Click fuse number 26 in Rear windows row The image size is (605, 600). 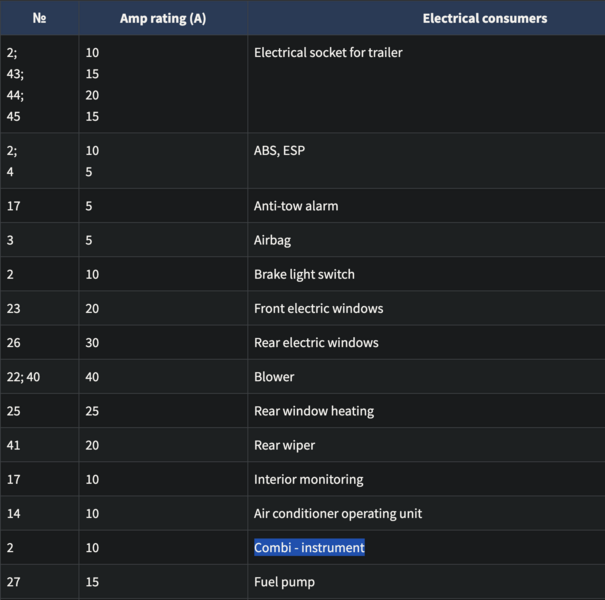tap(14, 343)
